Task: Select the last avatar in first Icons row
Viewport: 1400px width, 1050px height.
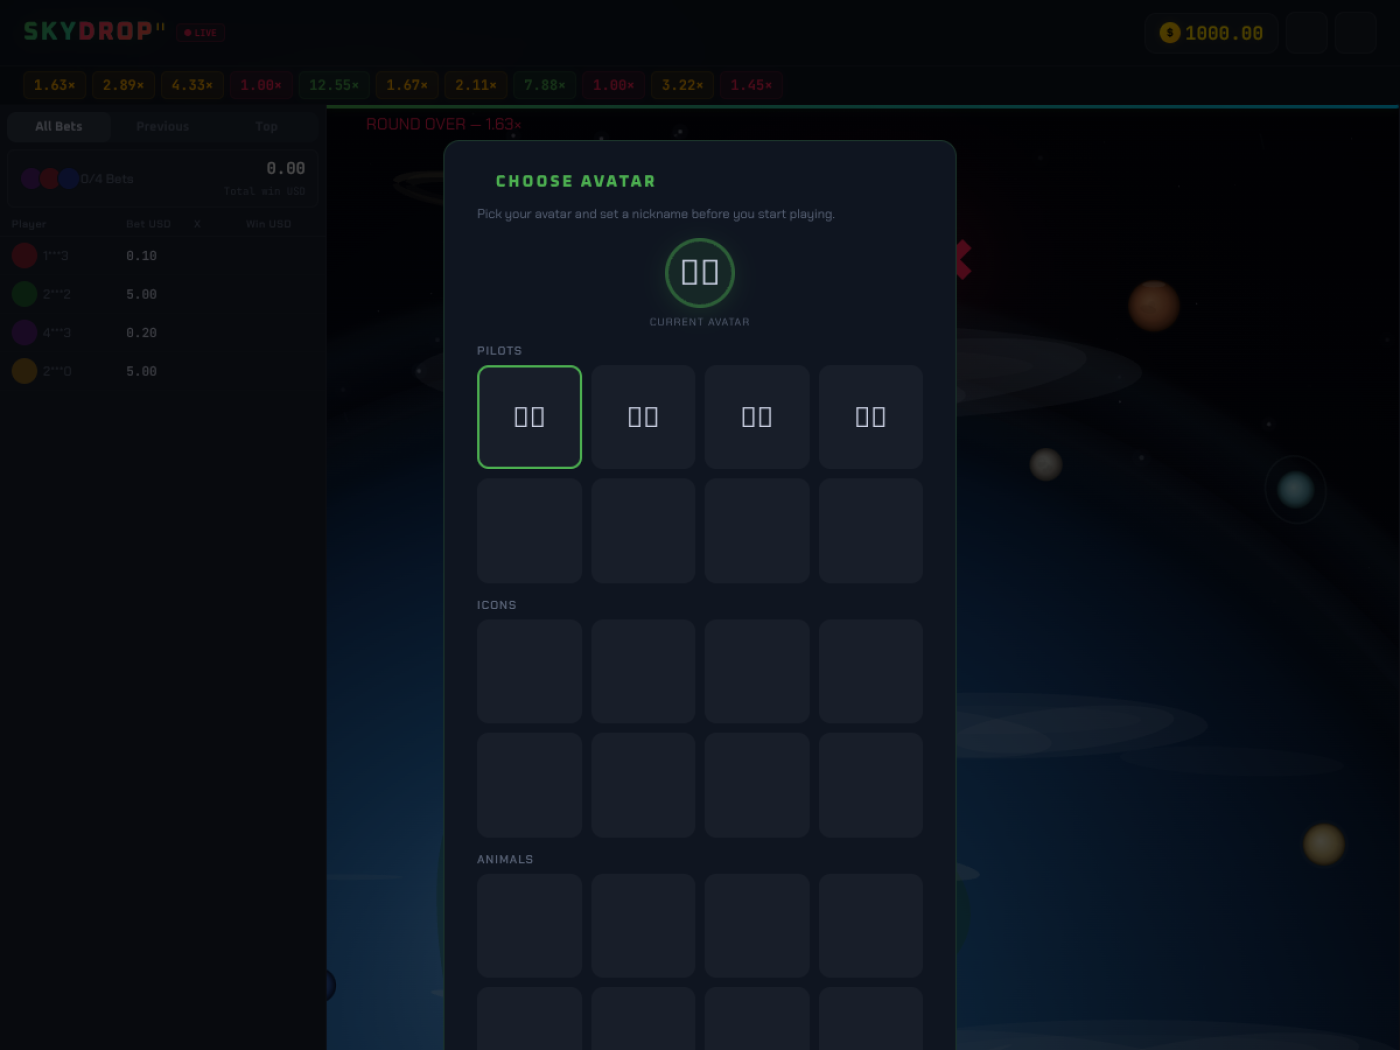Action: click(x=870, y=671)
